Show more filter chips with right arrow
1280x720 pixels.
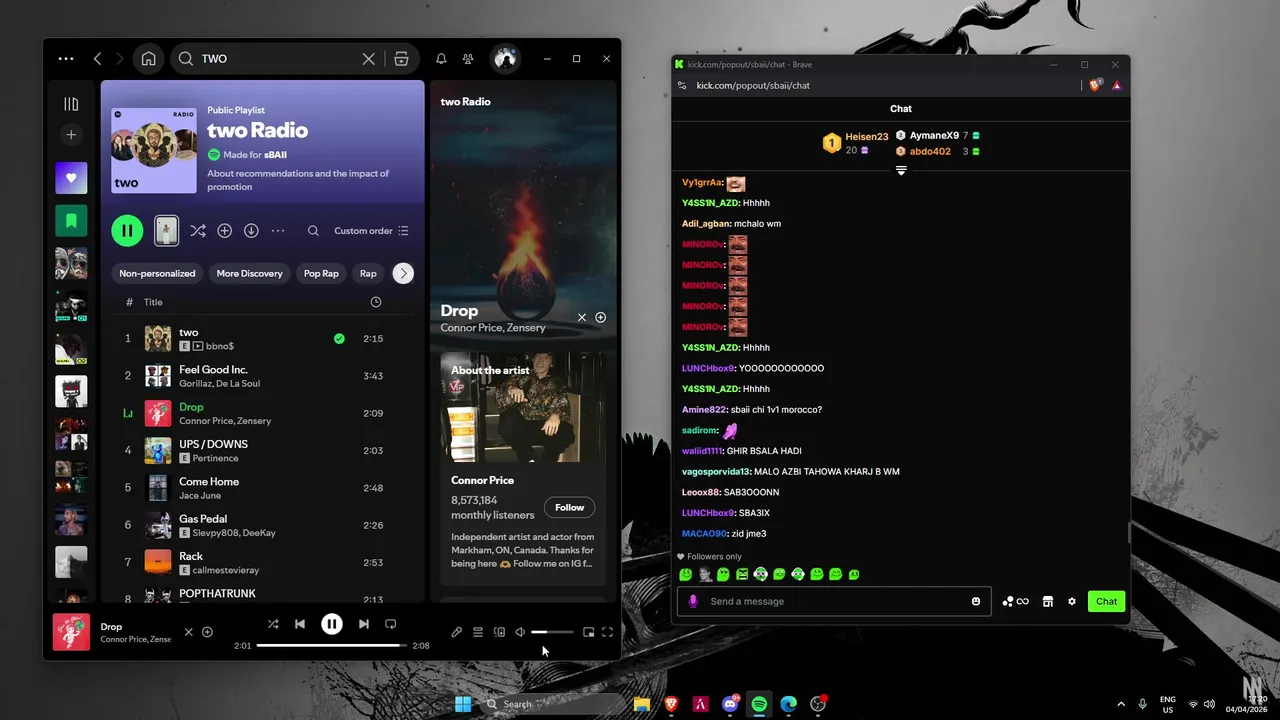403,273
